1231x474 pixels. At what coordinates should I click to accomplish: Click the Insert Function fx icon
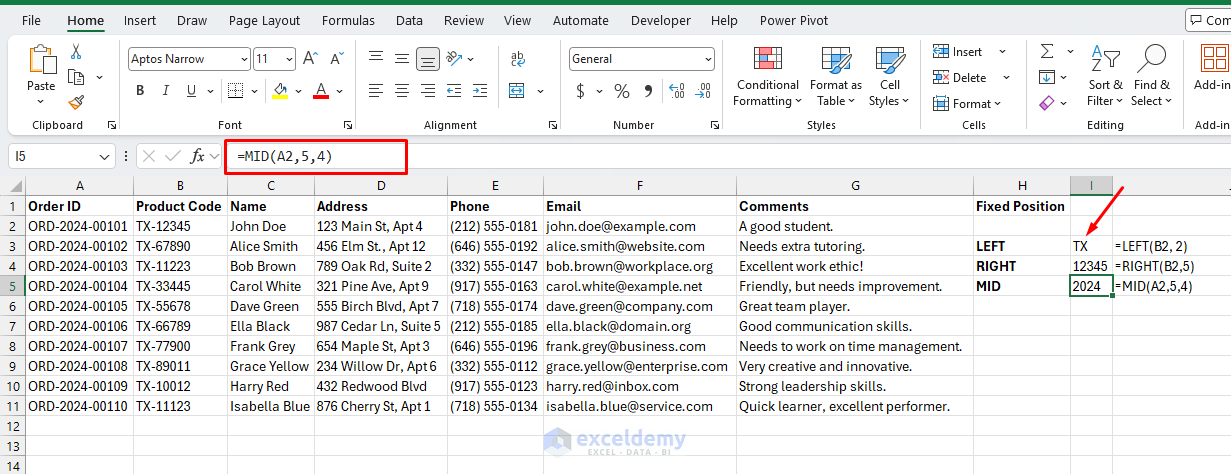click(x=198, y=156)
